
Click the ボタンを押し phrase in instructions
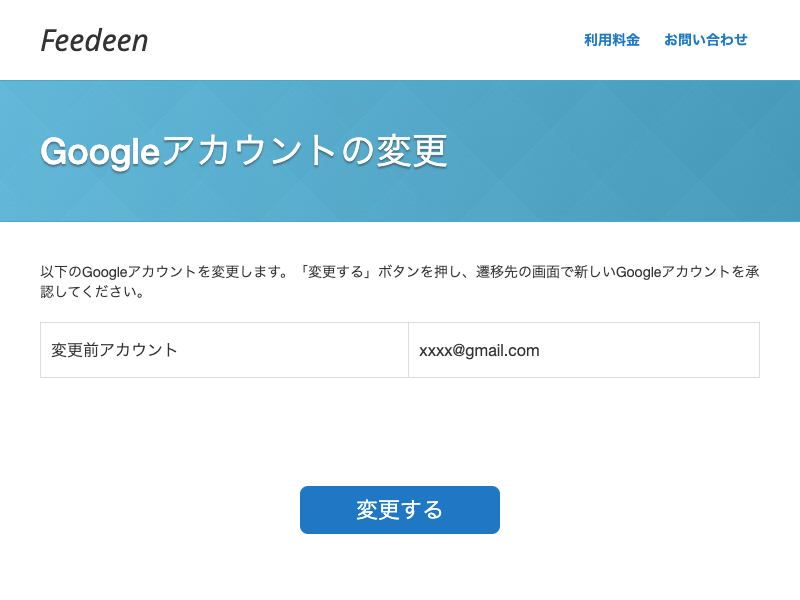point(419,272)
